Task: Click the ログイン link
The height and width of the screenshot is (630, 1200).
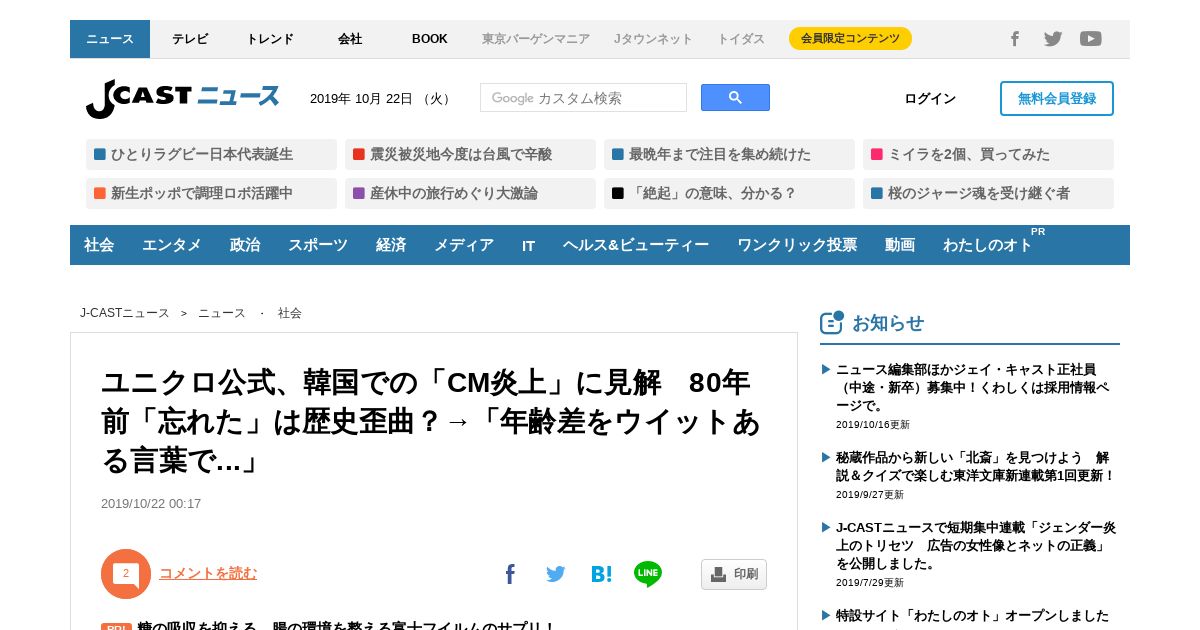Action: tap(930, 98)
